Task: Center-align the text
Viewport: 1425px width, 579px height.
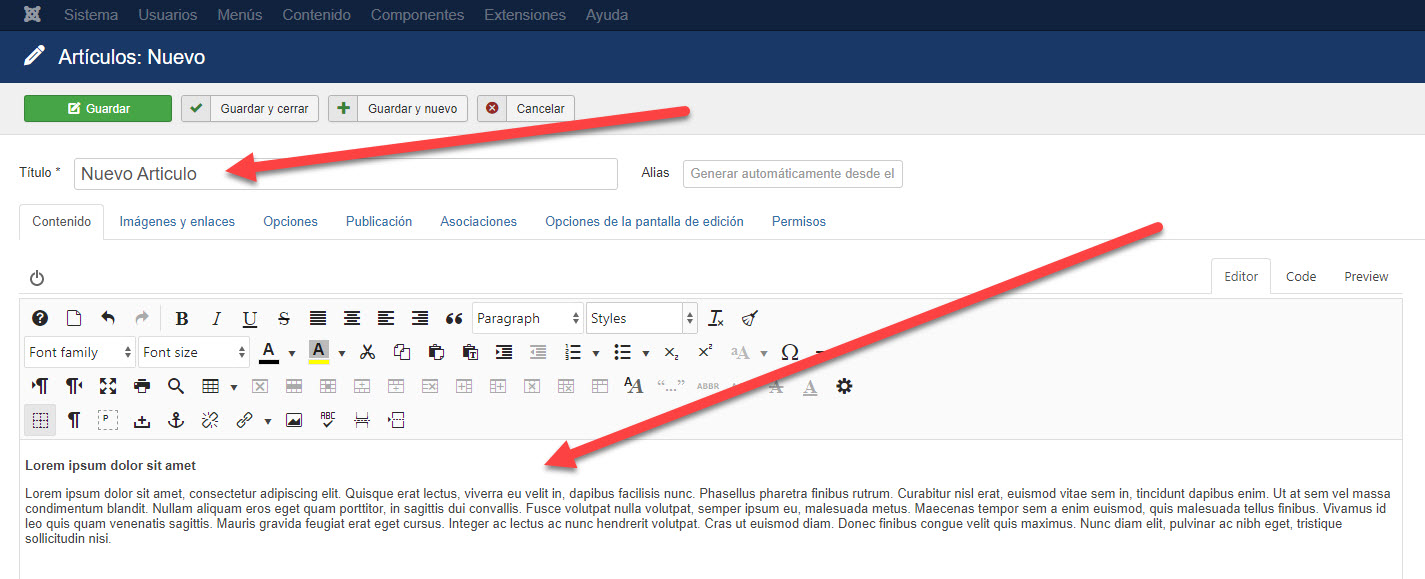Action: [x=352, y=319]
